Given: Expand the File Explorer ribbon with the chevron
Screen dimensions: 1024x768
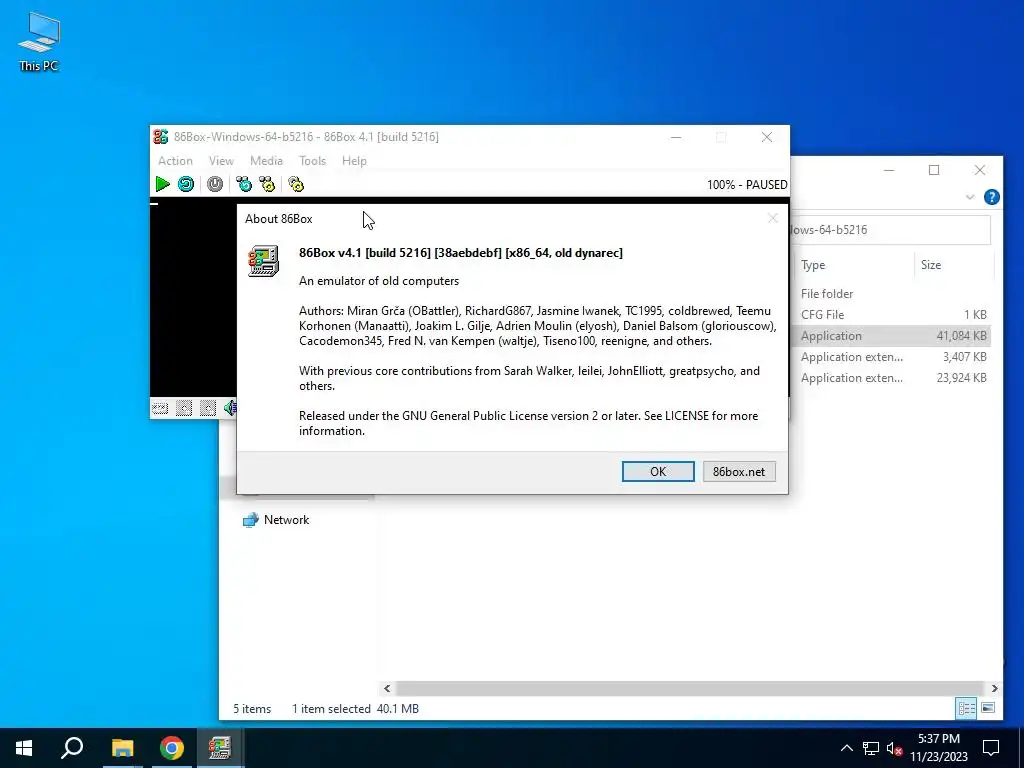Looking at the screenshot, I should (970, 197).
